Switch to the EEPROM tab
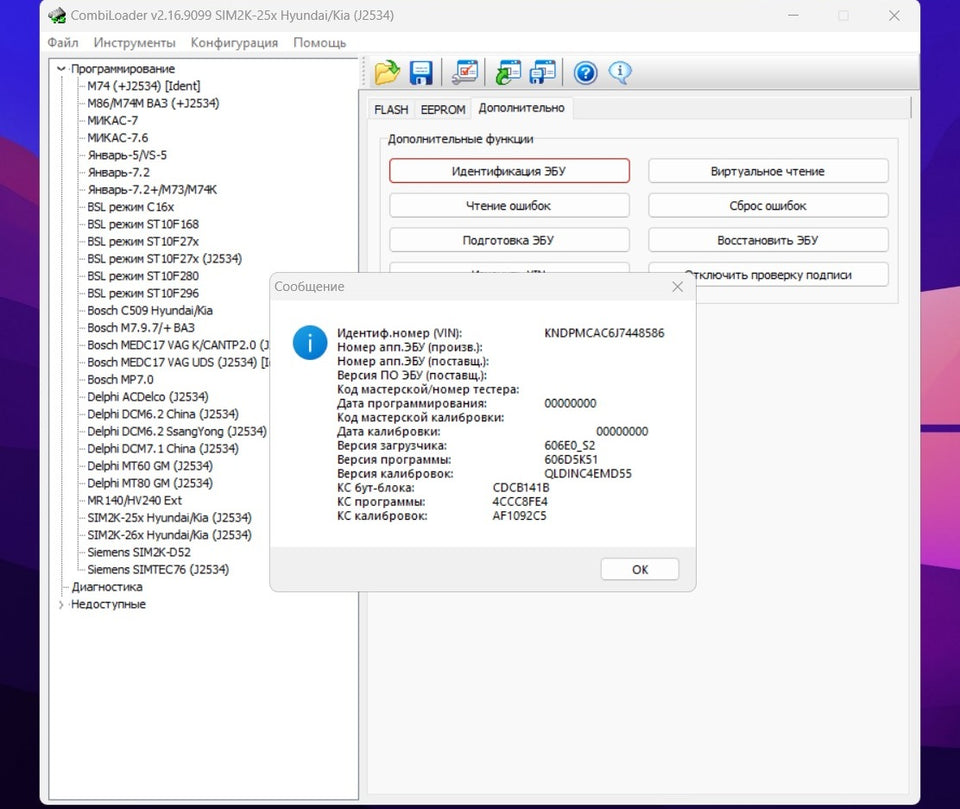960x809 pixels. (442, 109)
